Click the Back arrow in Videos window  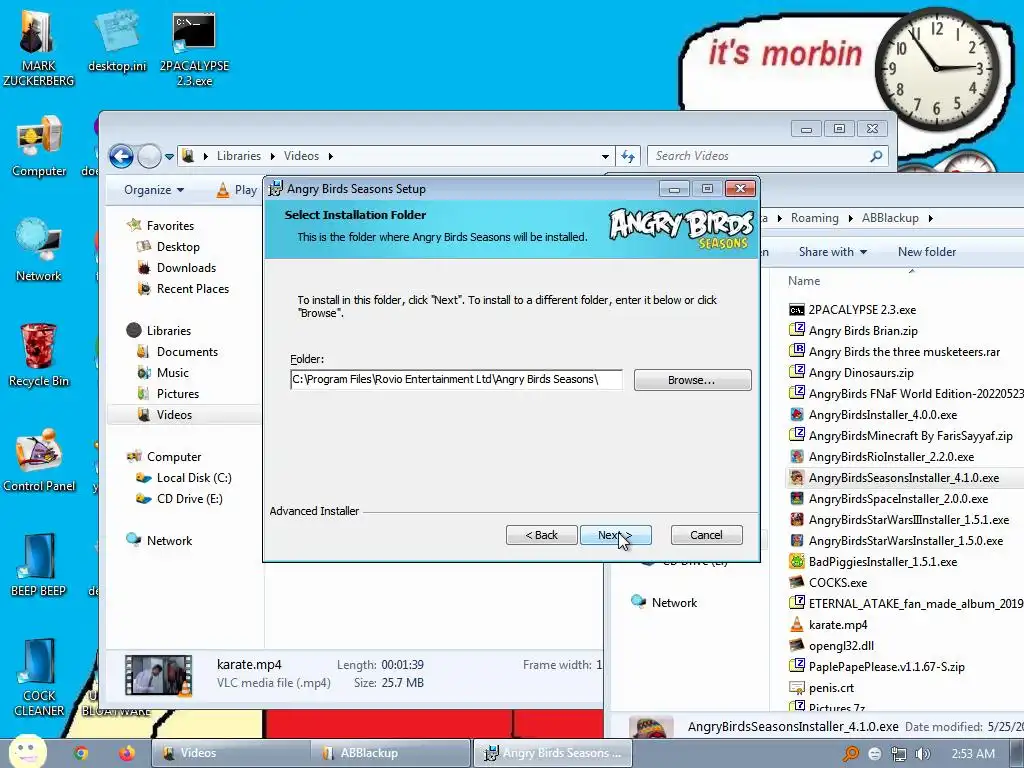pyautogui.click(x=121, y=156)
